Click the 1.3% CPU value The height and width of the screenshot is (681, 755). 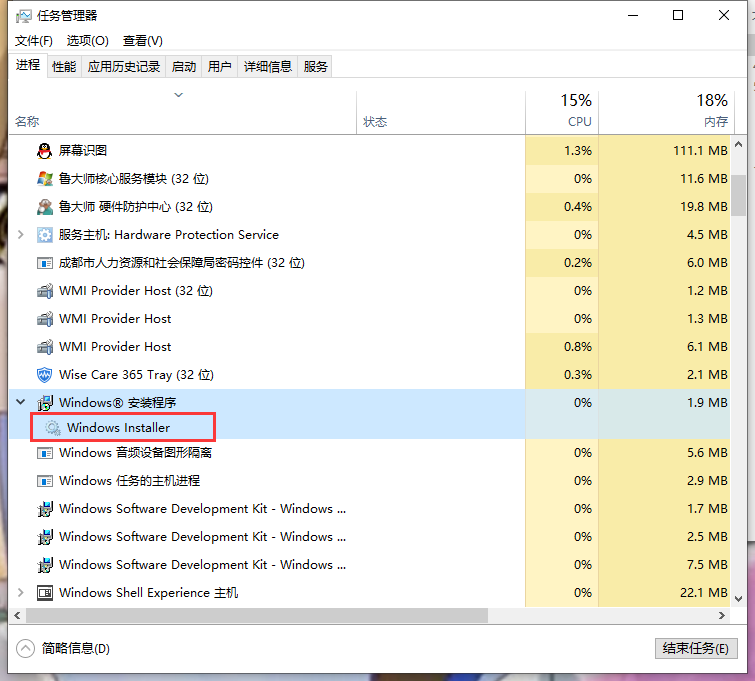(x=578, y=151)
